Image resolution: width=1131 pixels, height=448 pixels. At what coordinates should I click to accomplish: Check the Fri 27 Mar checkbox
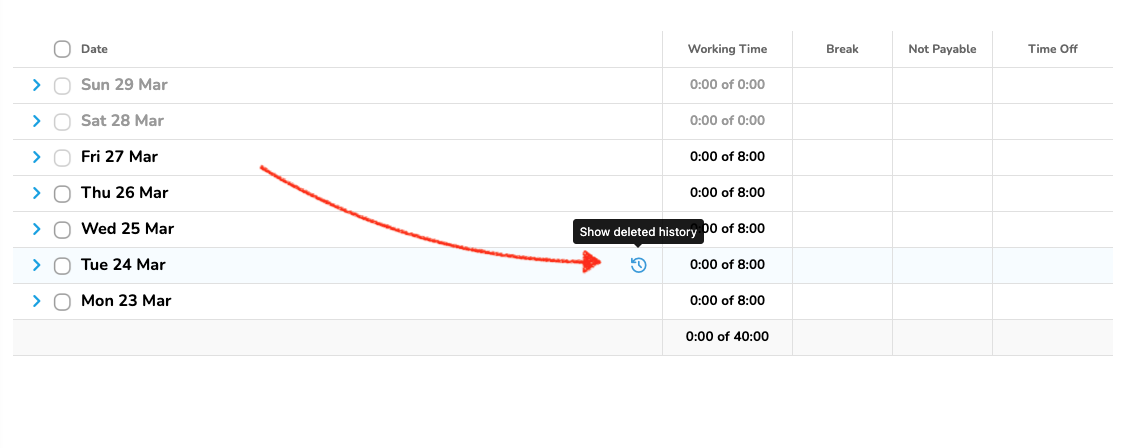pyautogui.click(x=62, y=157)
